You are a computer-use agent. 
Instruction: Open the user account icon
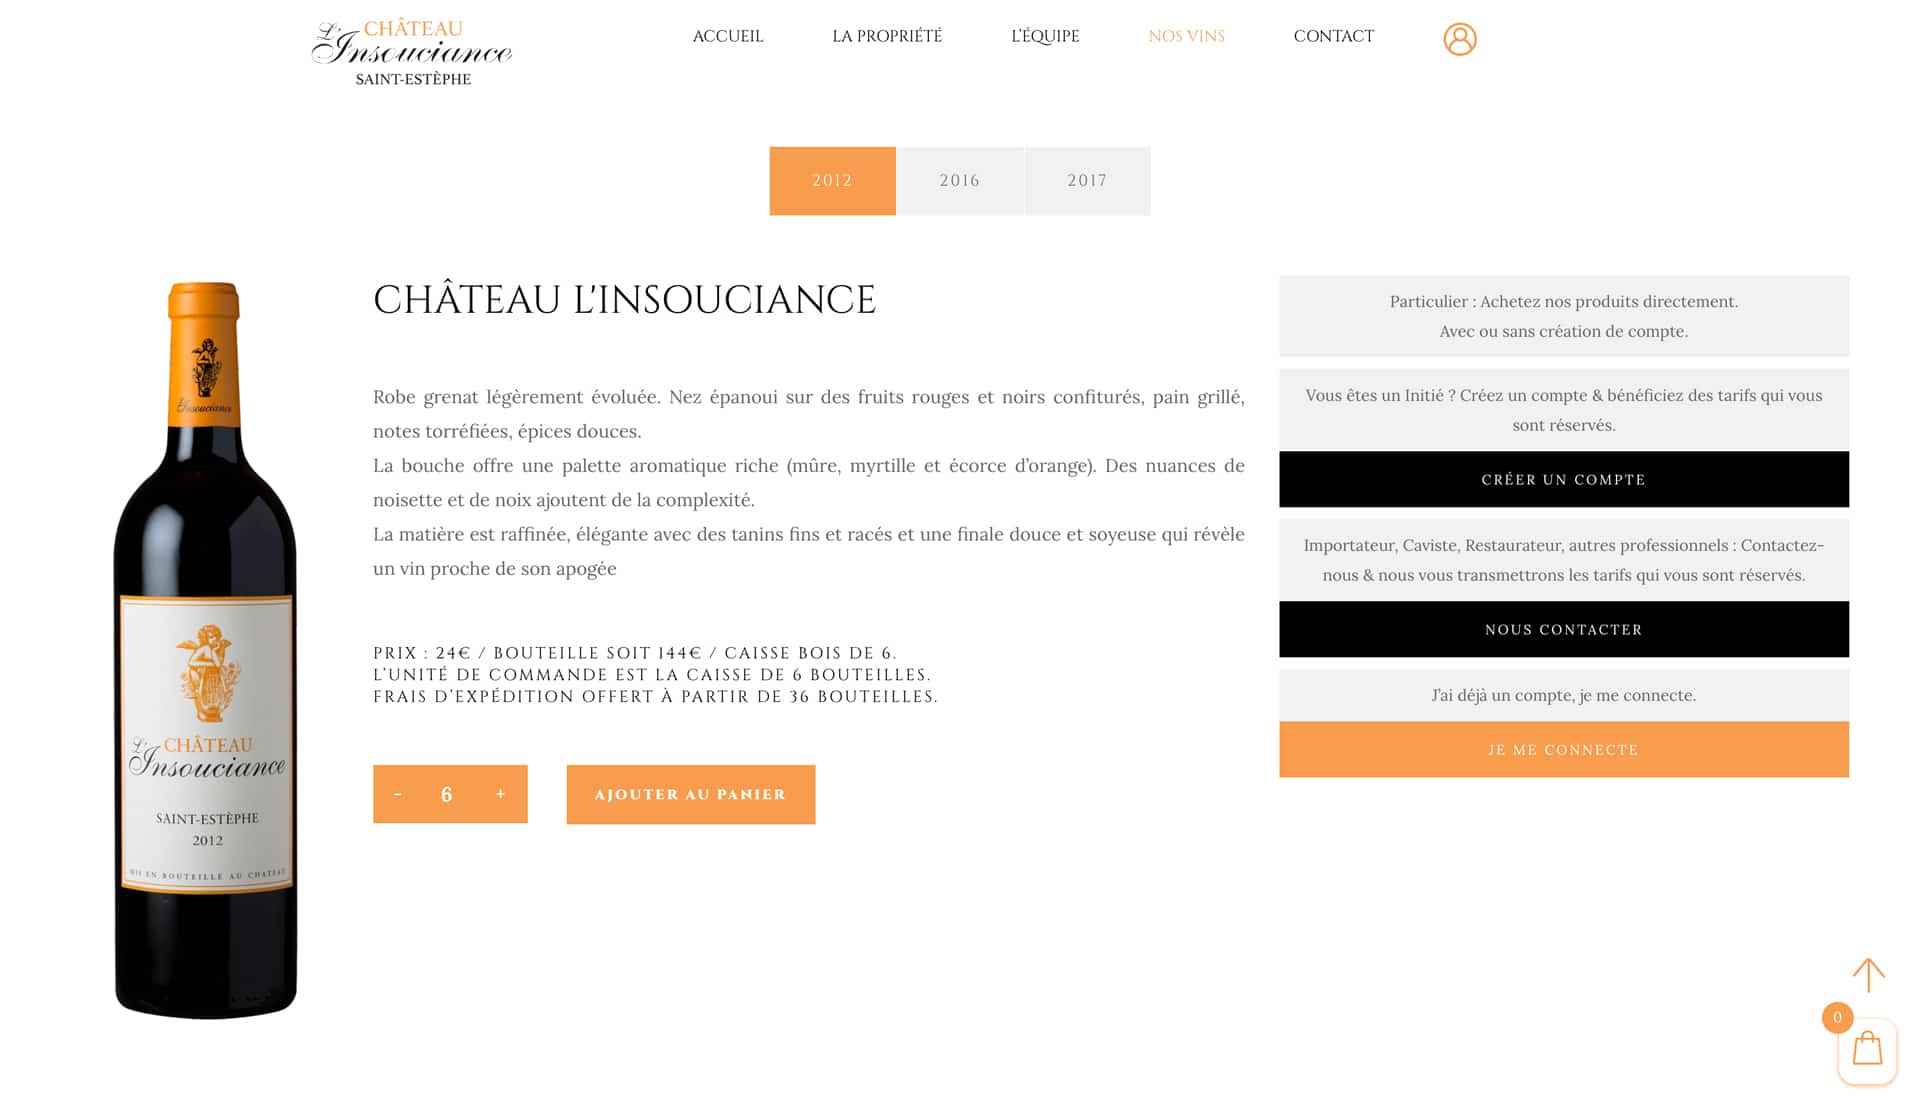1460,38
